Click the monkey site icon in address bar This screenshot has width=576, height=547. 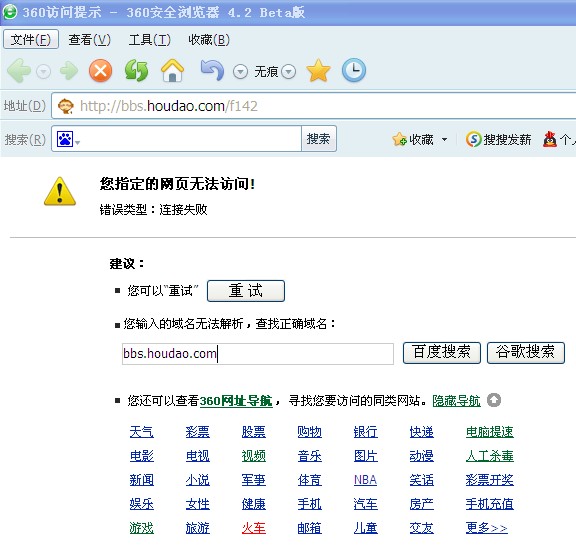pos(66,106)
